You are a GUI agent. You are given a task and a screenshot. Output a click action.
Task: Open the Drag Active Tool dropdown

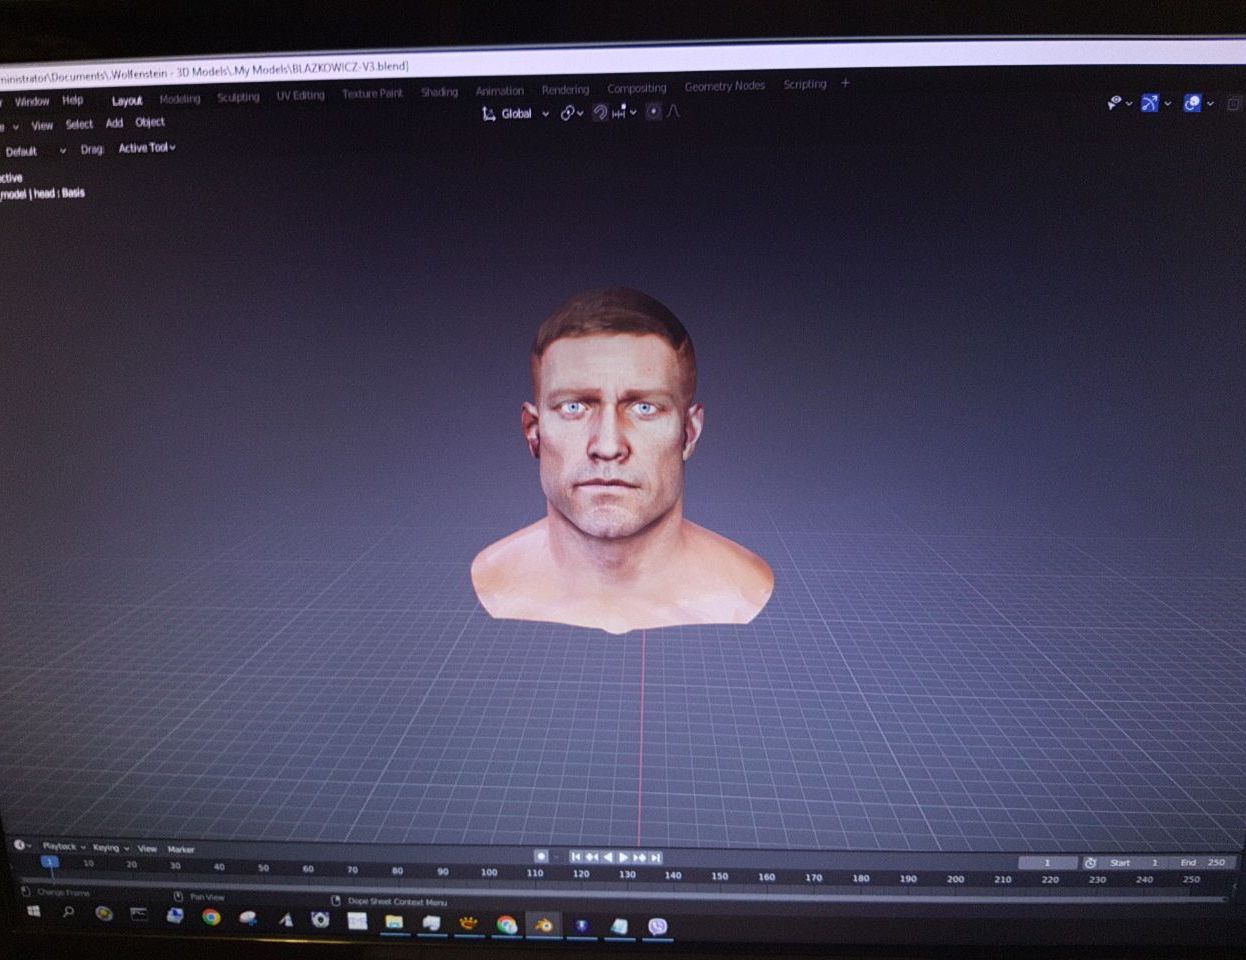pyautogui.click(x=147, y=148)
